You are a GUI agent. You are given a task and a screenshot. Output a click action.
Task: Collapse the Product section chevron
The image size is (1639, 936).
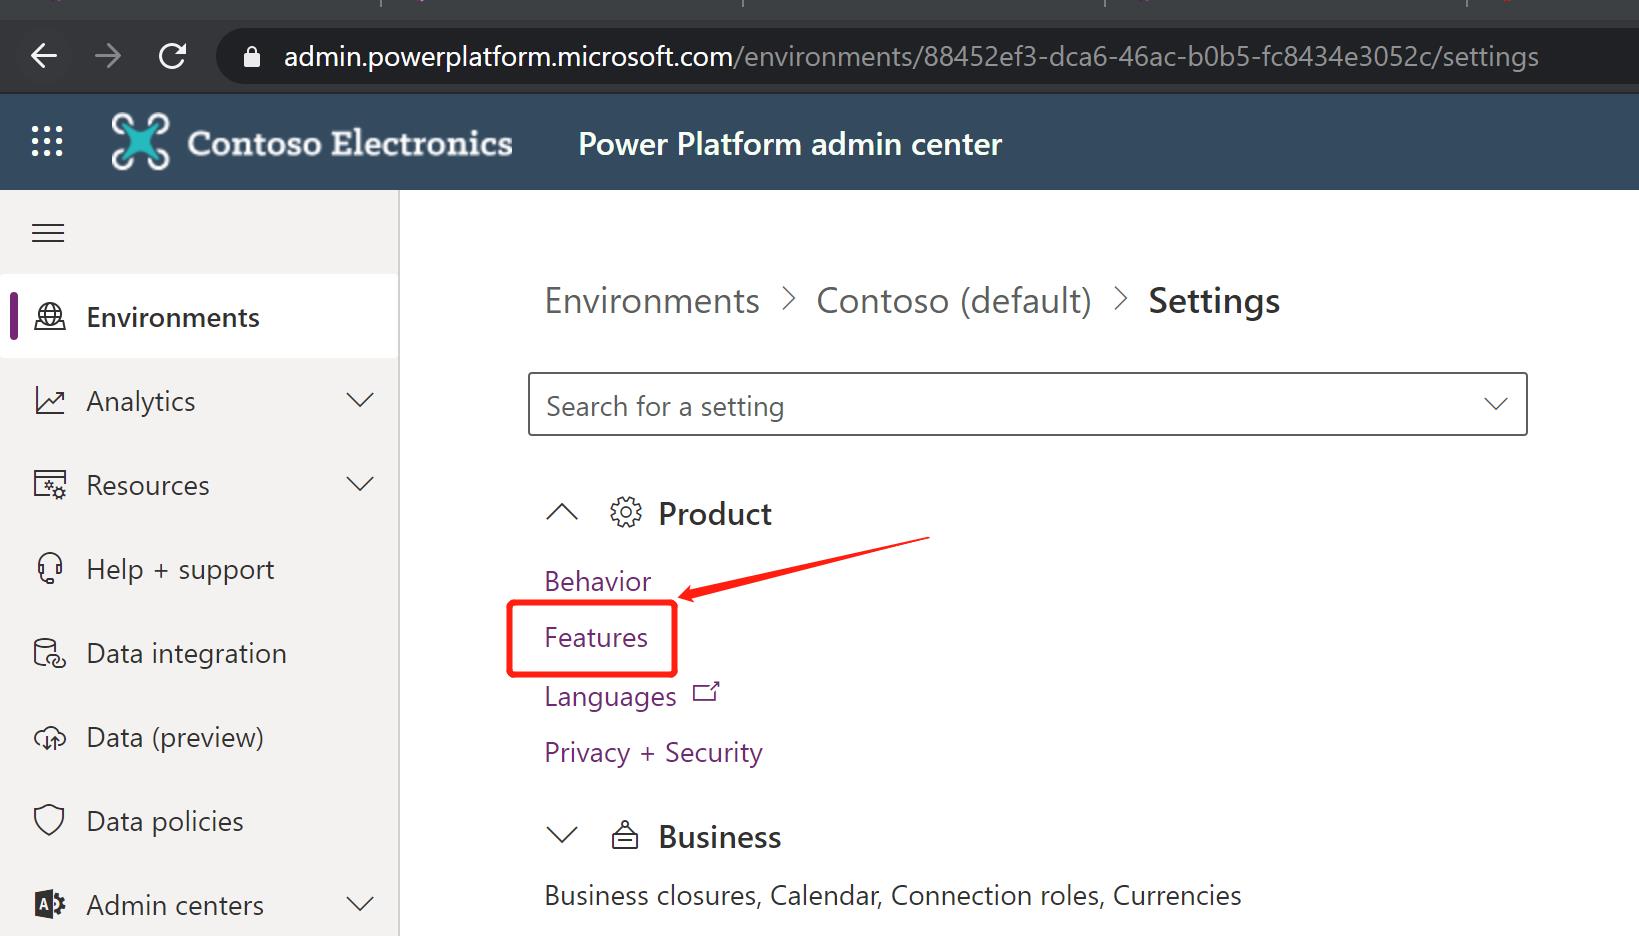click(562, 513)
